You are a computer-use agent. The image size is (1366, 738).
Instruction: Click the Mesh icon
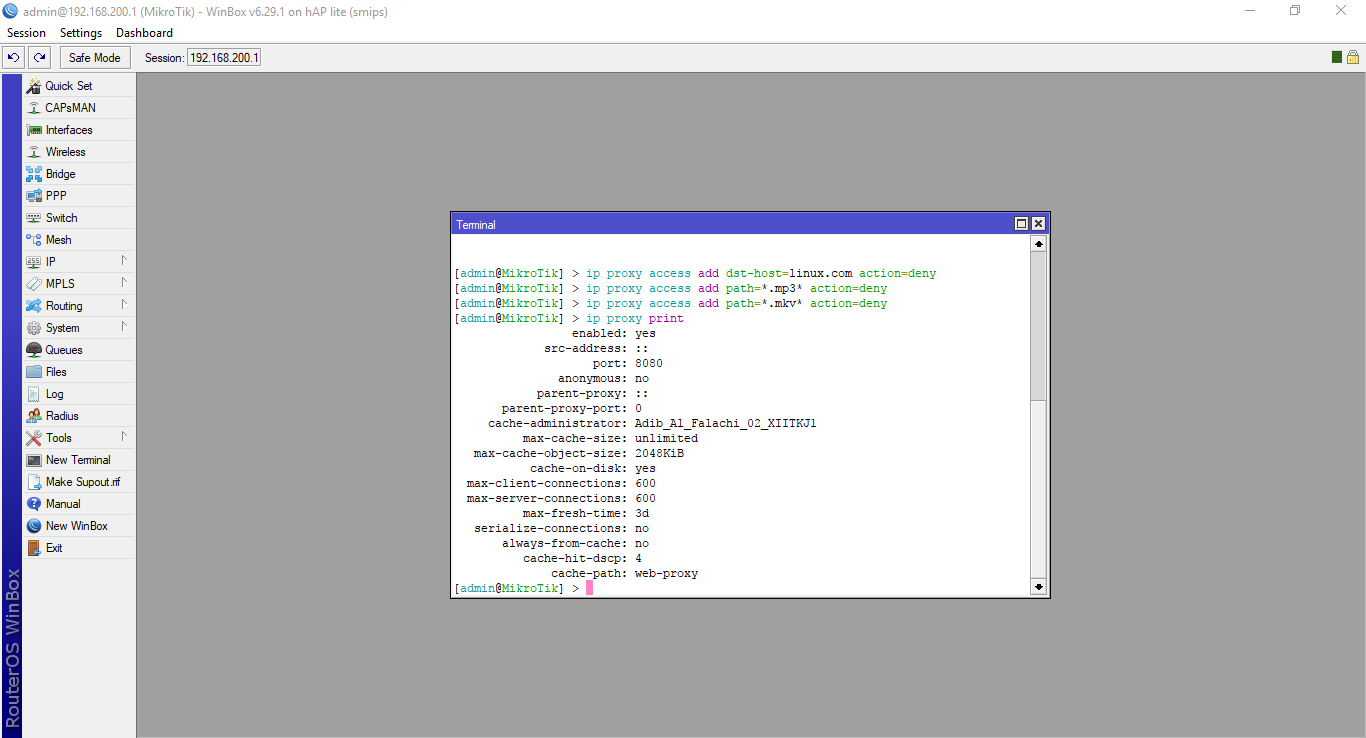(34, 240)
